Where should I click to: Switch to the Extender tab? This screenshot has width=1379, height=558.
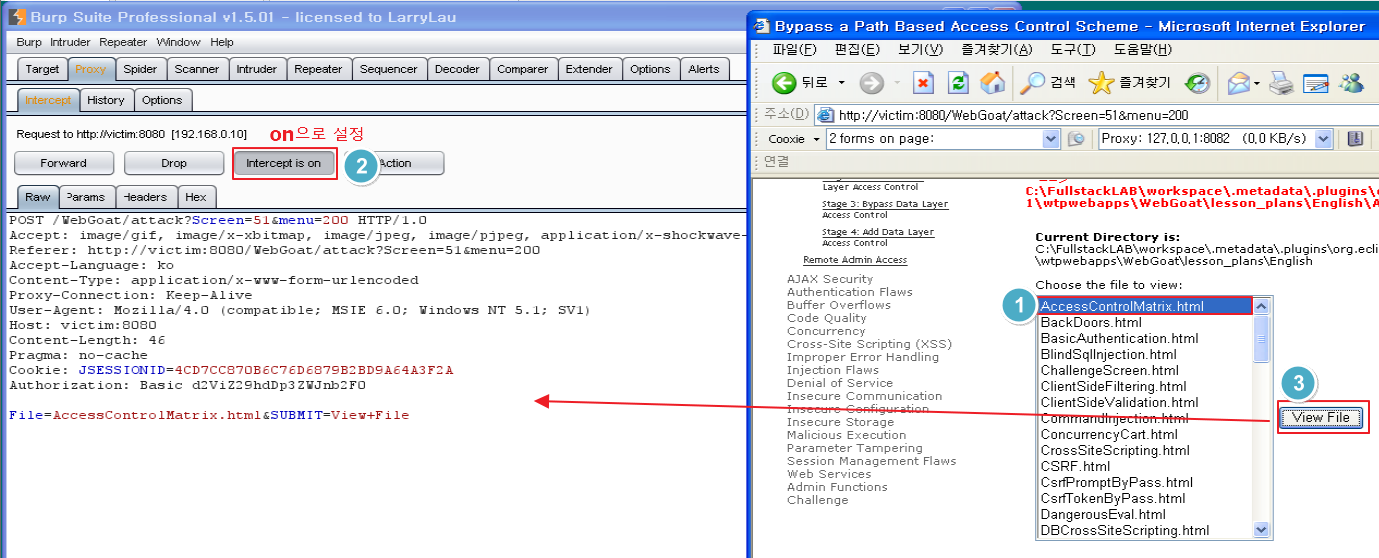[x=589, y=69]
